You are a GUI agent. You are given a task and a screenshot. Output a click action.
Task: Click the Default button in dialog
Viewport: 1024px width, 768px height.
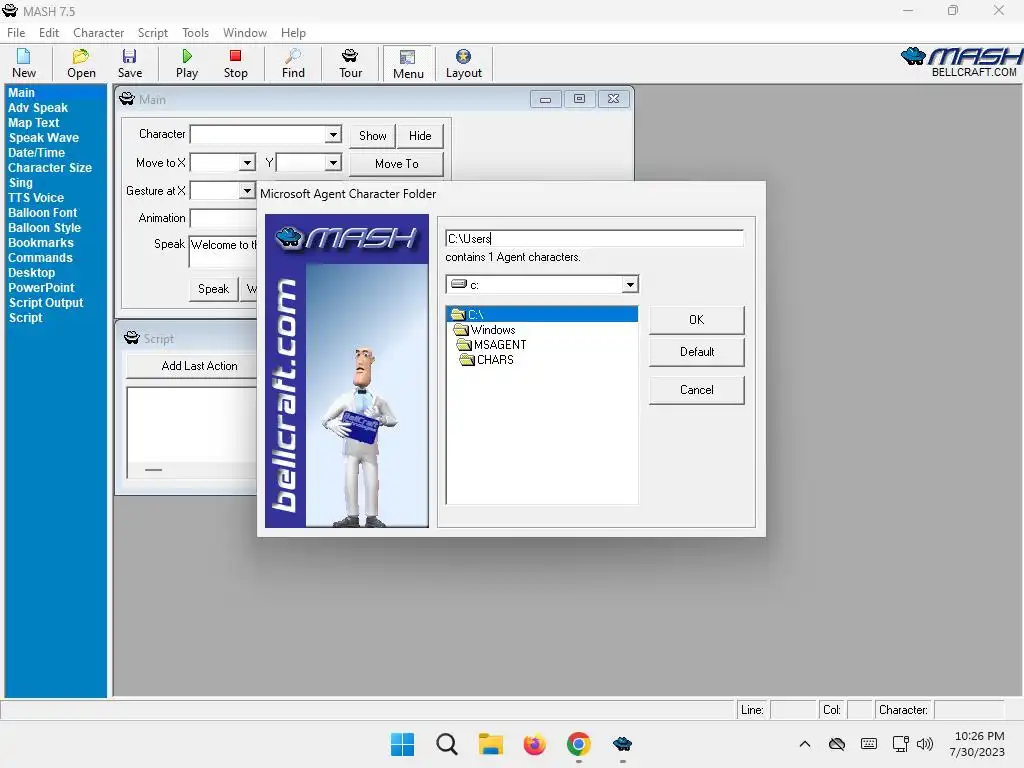pos(697,352)
